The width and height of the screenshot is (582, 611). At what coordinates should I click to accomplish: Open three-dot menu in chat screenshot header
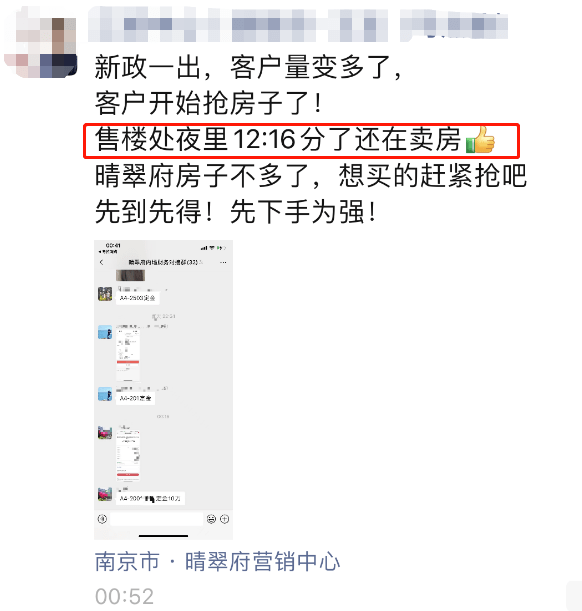pyautogui.click(x=223, y=262)
